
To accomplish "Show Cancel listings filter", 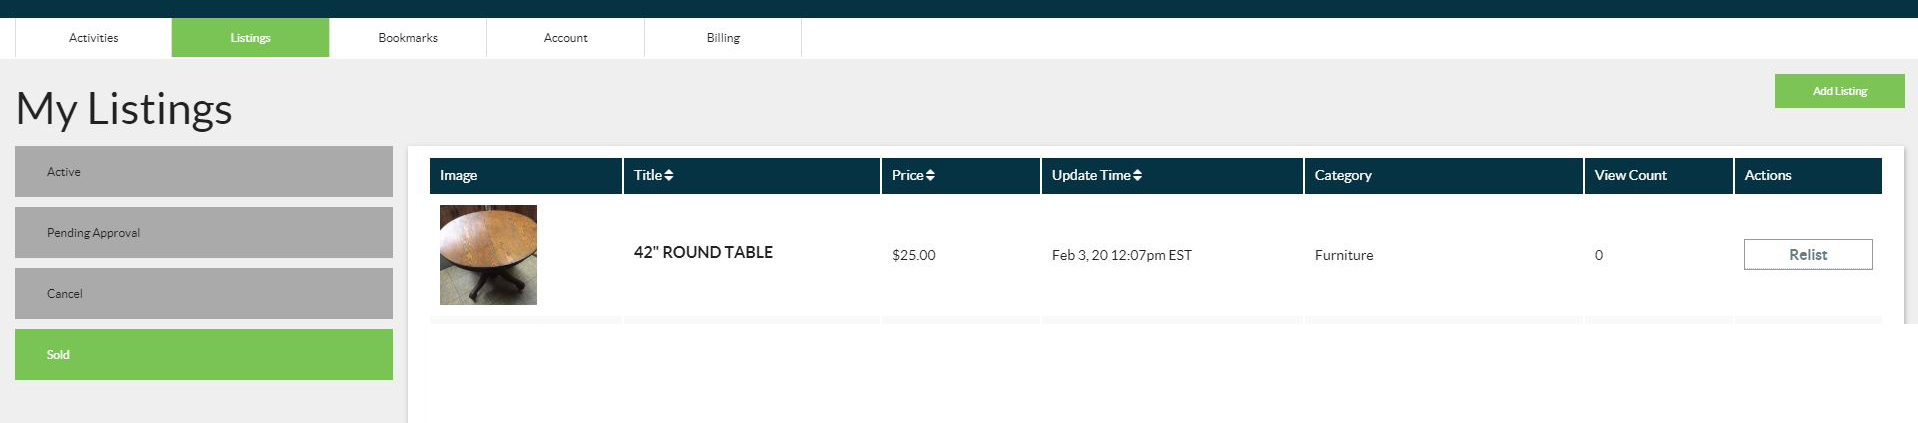I will tap(204, 294).
